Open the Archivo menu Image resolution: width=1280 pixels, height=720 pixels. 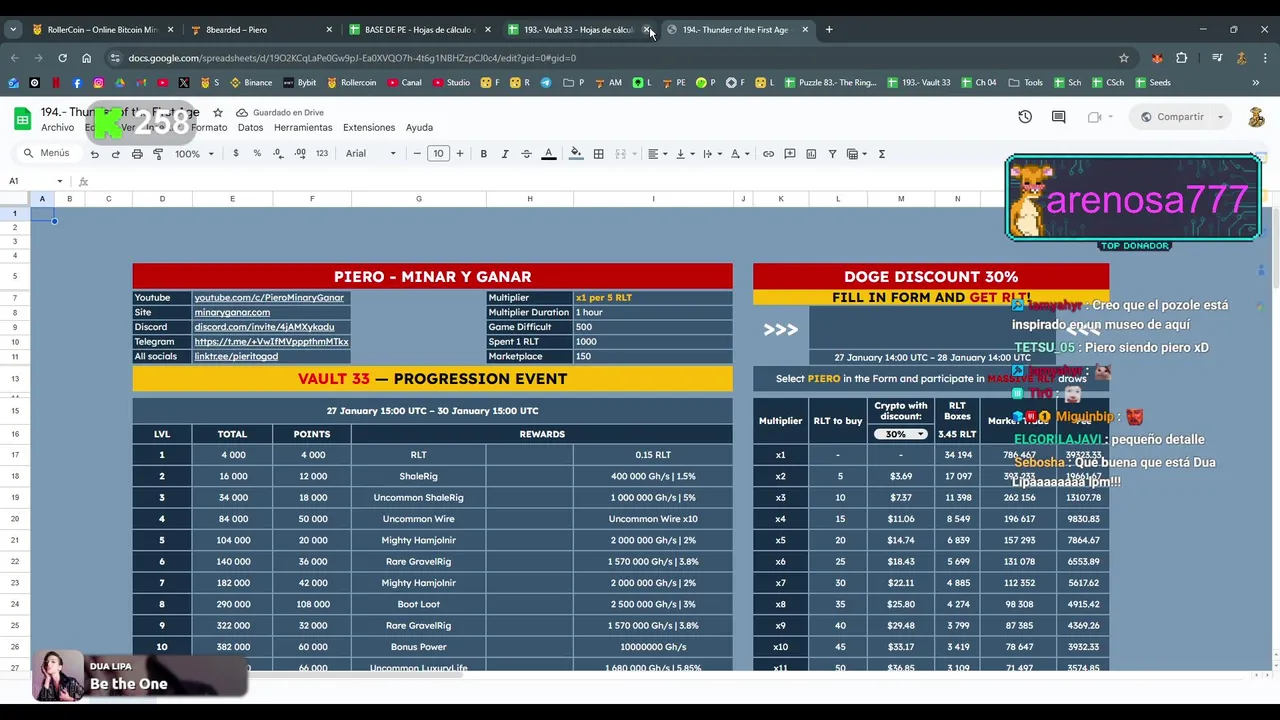57,128
